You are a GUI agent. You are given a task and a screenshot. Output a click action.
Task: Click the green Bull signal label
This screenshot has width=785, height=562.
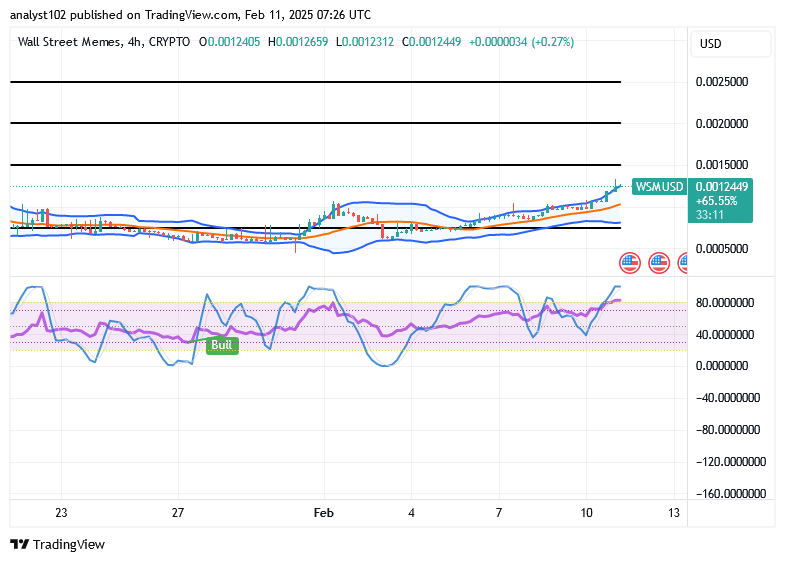tap(222, 345)
